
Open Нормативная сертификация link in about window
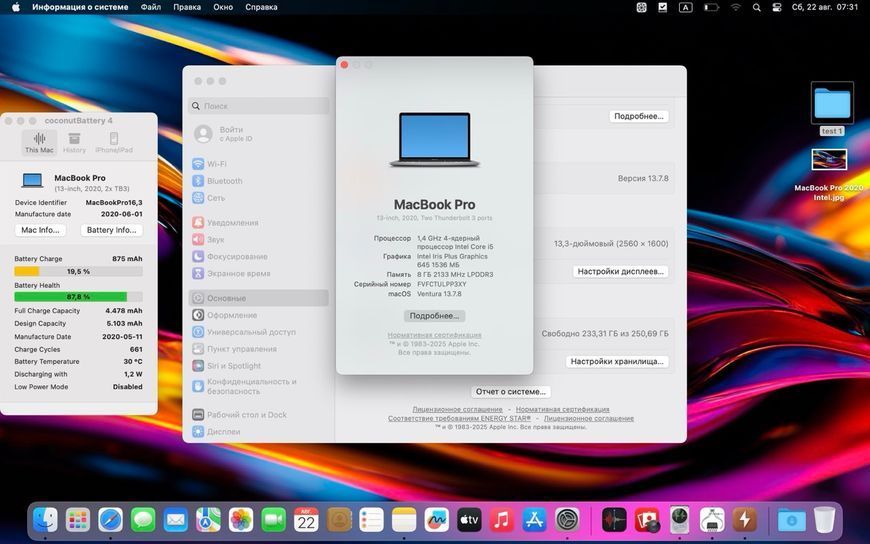click(x=434, y=335)
